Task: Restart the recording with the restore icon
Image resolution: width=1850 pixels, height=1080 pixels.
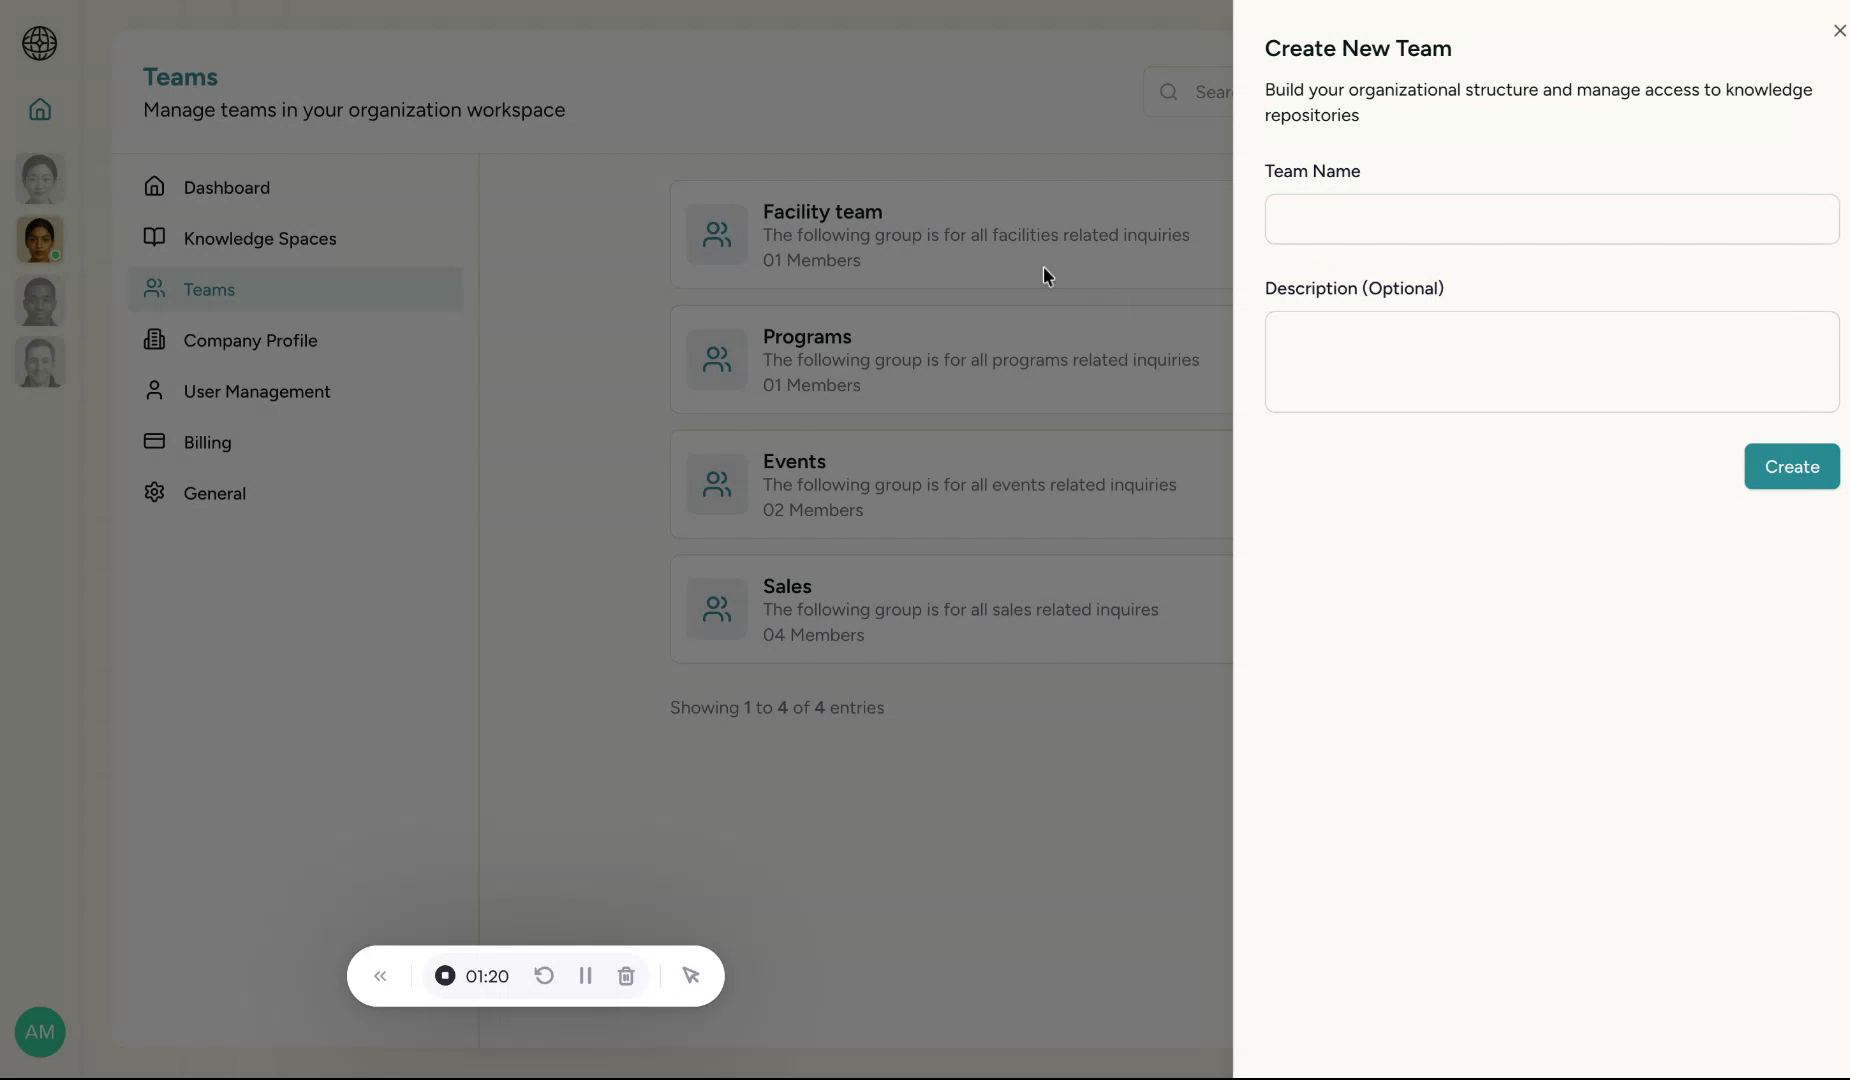Action: [543, 976]
